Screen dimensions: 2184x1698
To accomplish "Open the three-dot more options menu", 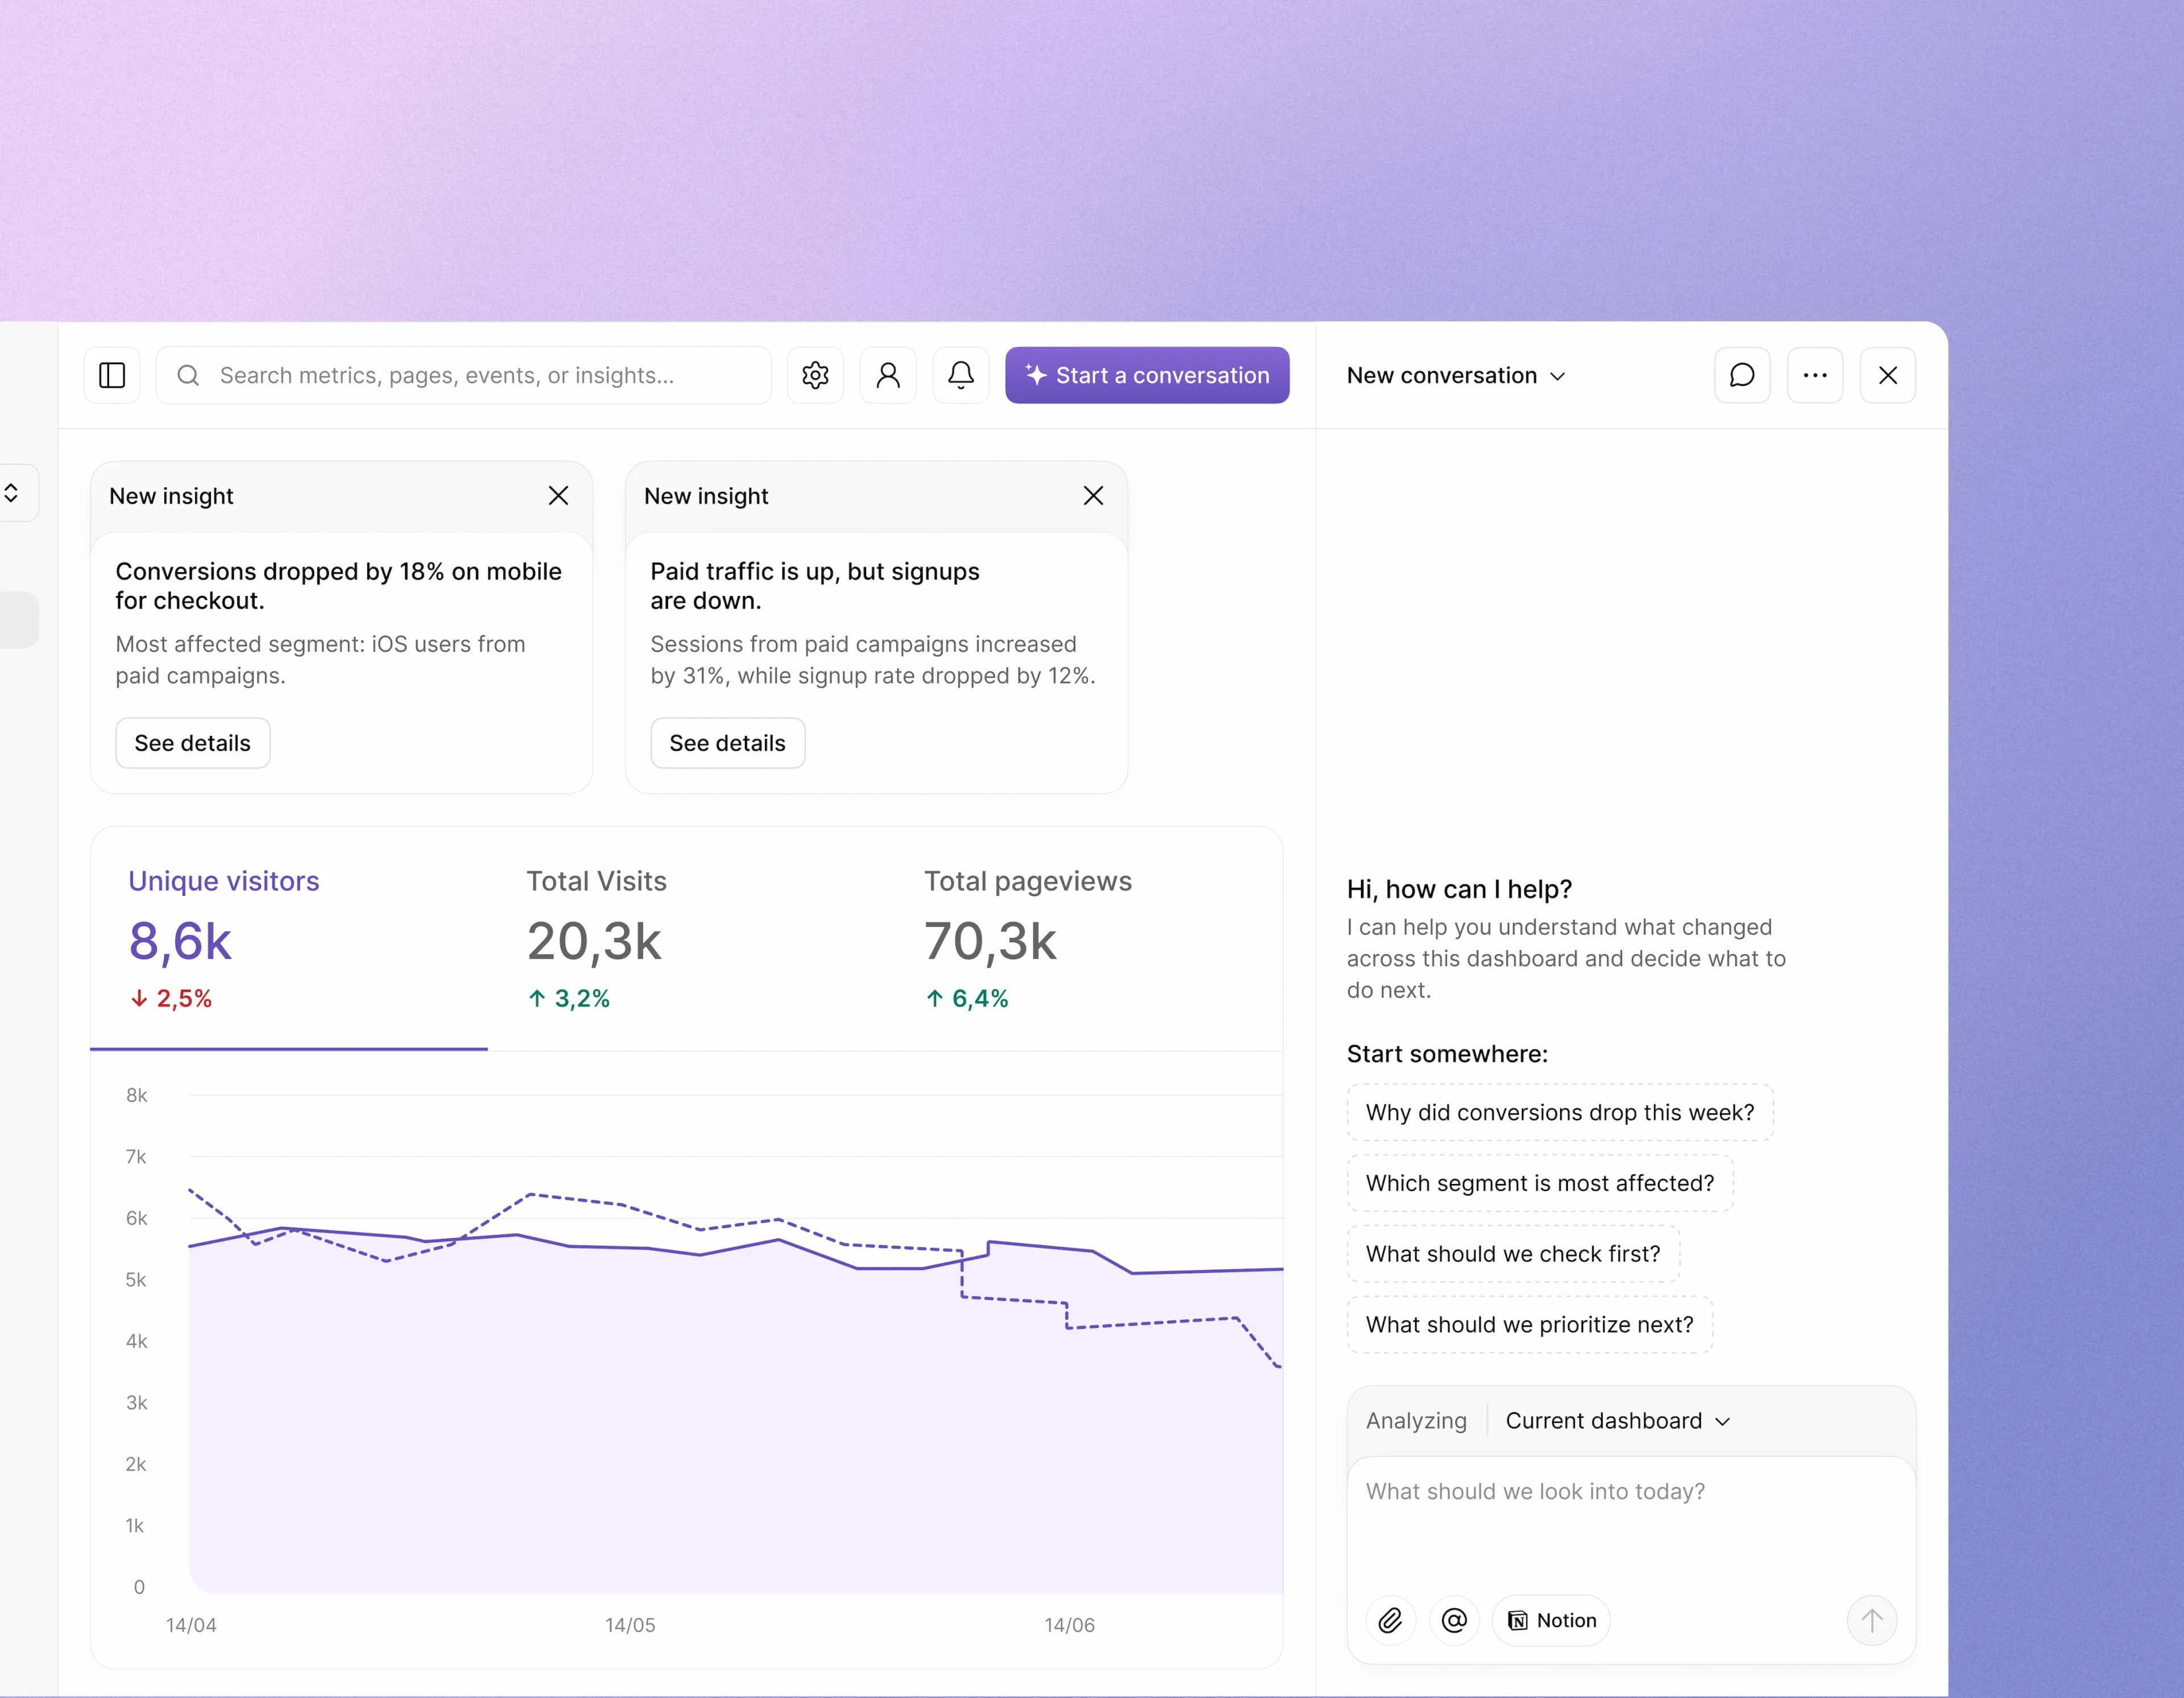I will click(x=1815, y=375).
